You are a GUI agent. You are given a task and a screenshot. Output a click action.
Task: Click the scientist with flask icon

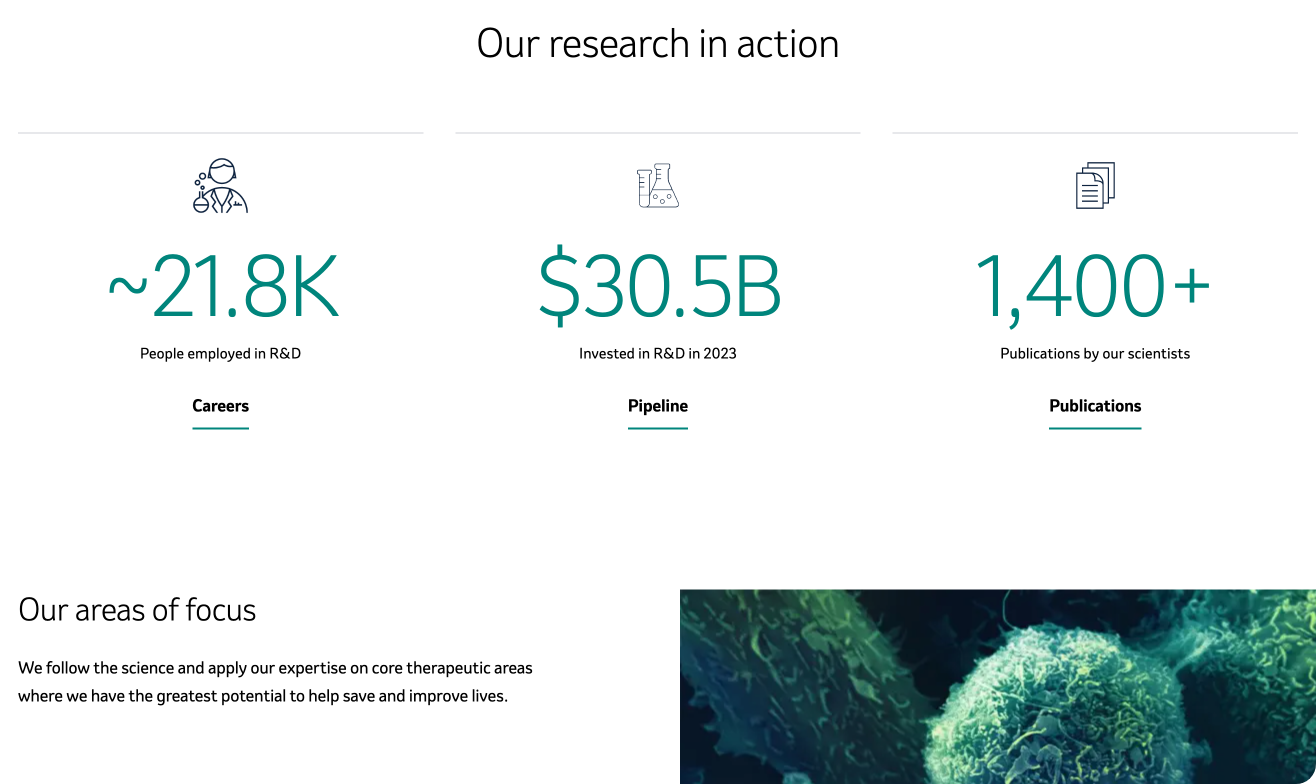point(220,186)
